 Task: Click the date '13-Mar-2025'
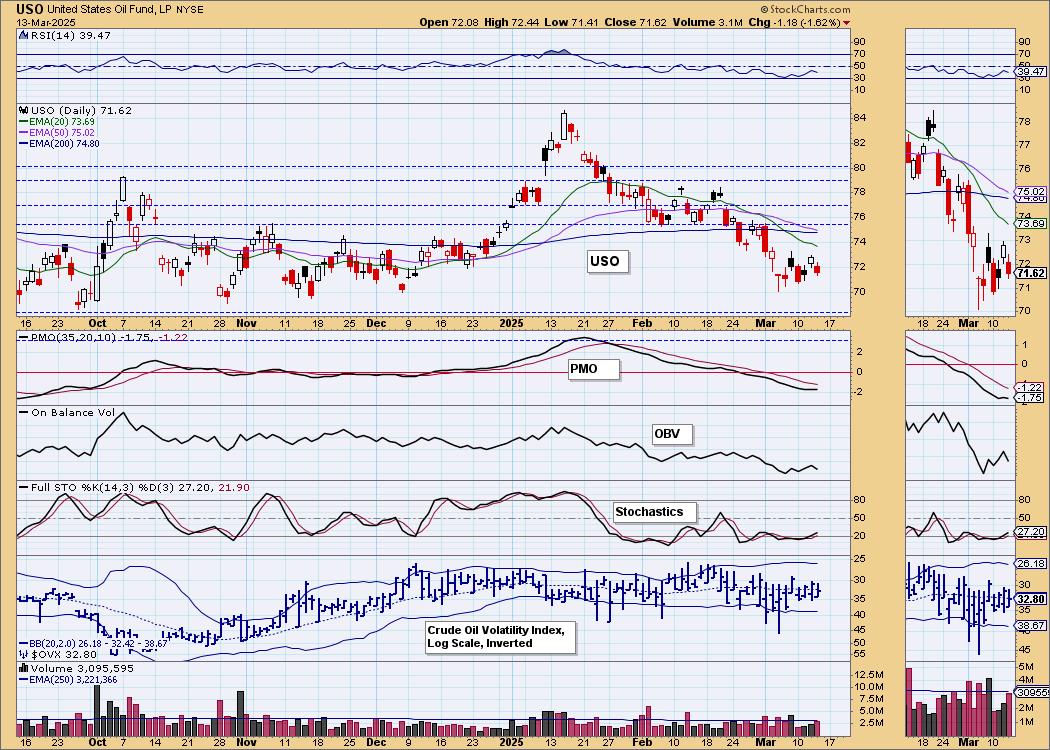tap(46, 22)
